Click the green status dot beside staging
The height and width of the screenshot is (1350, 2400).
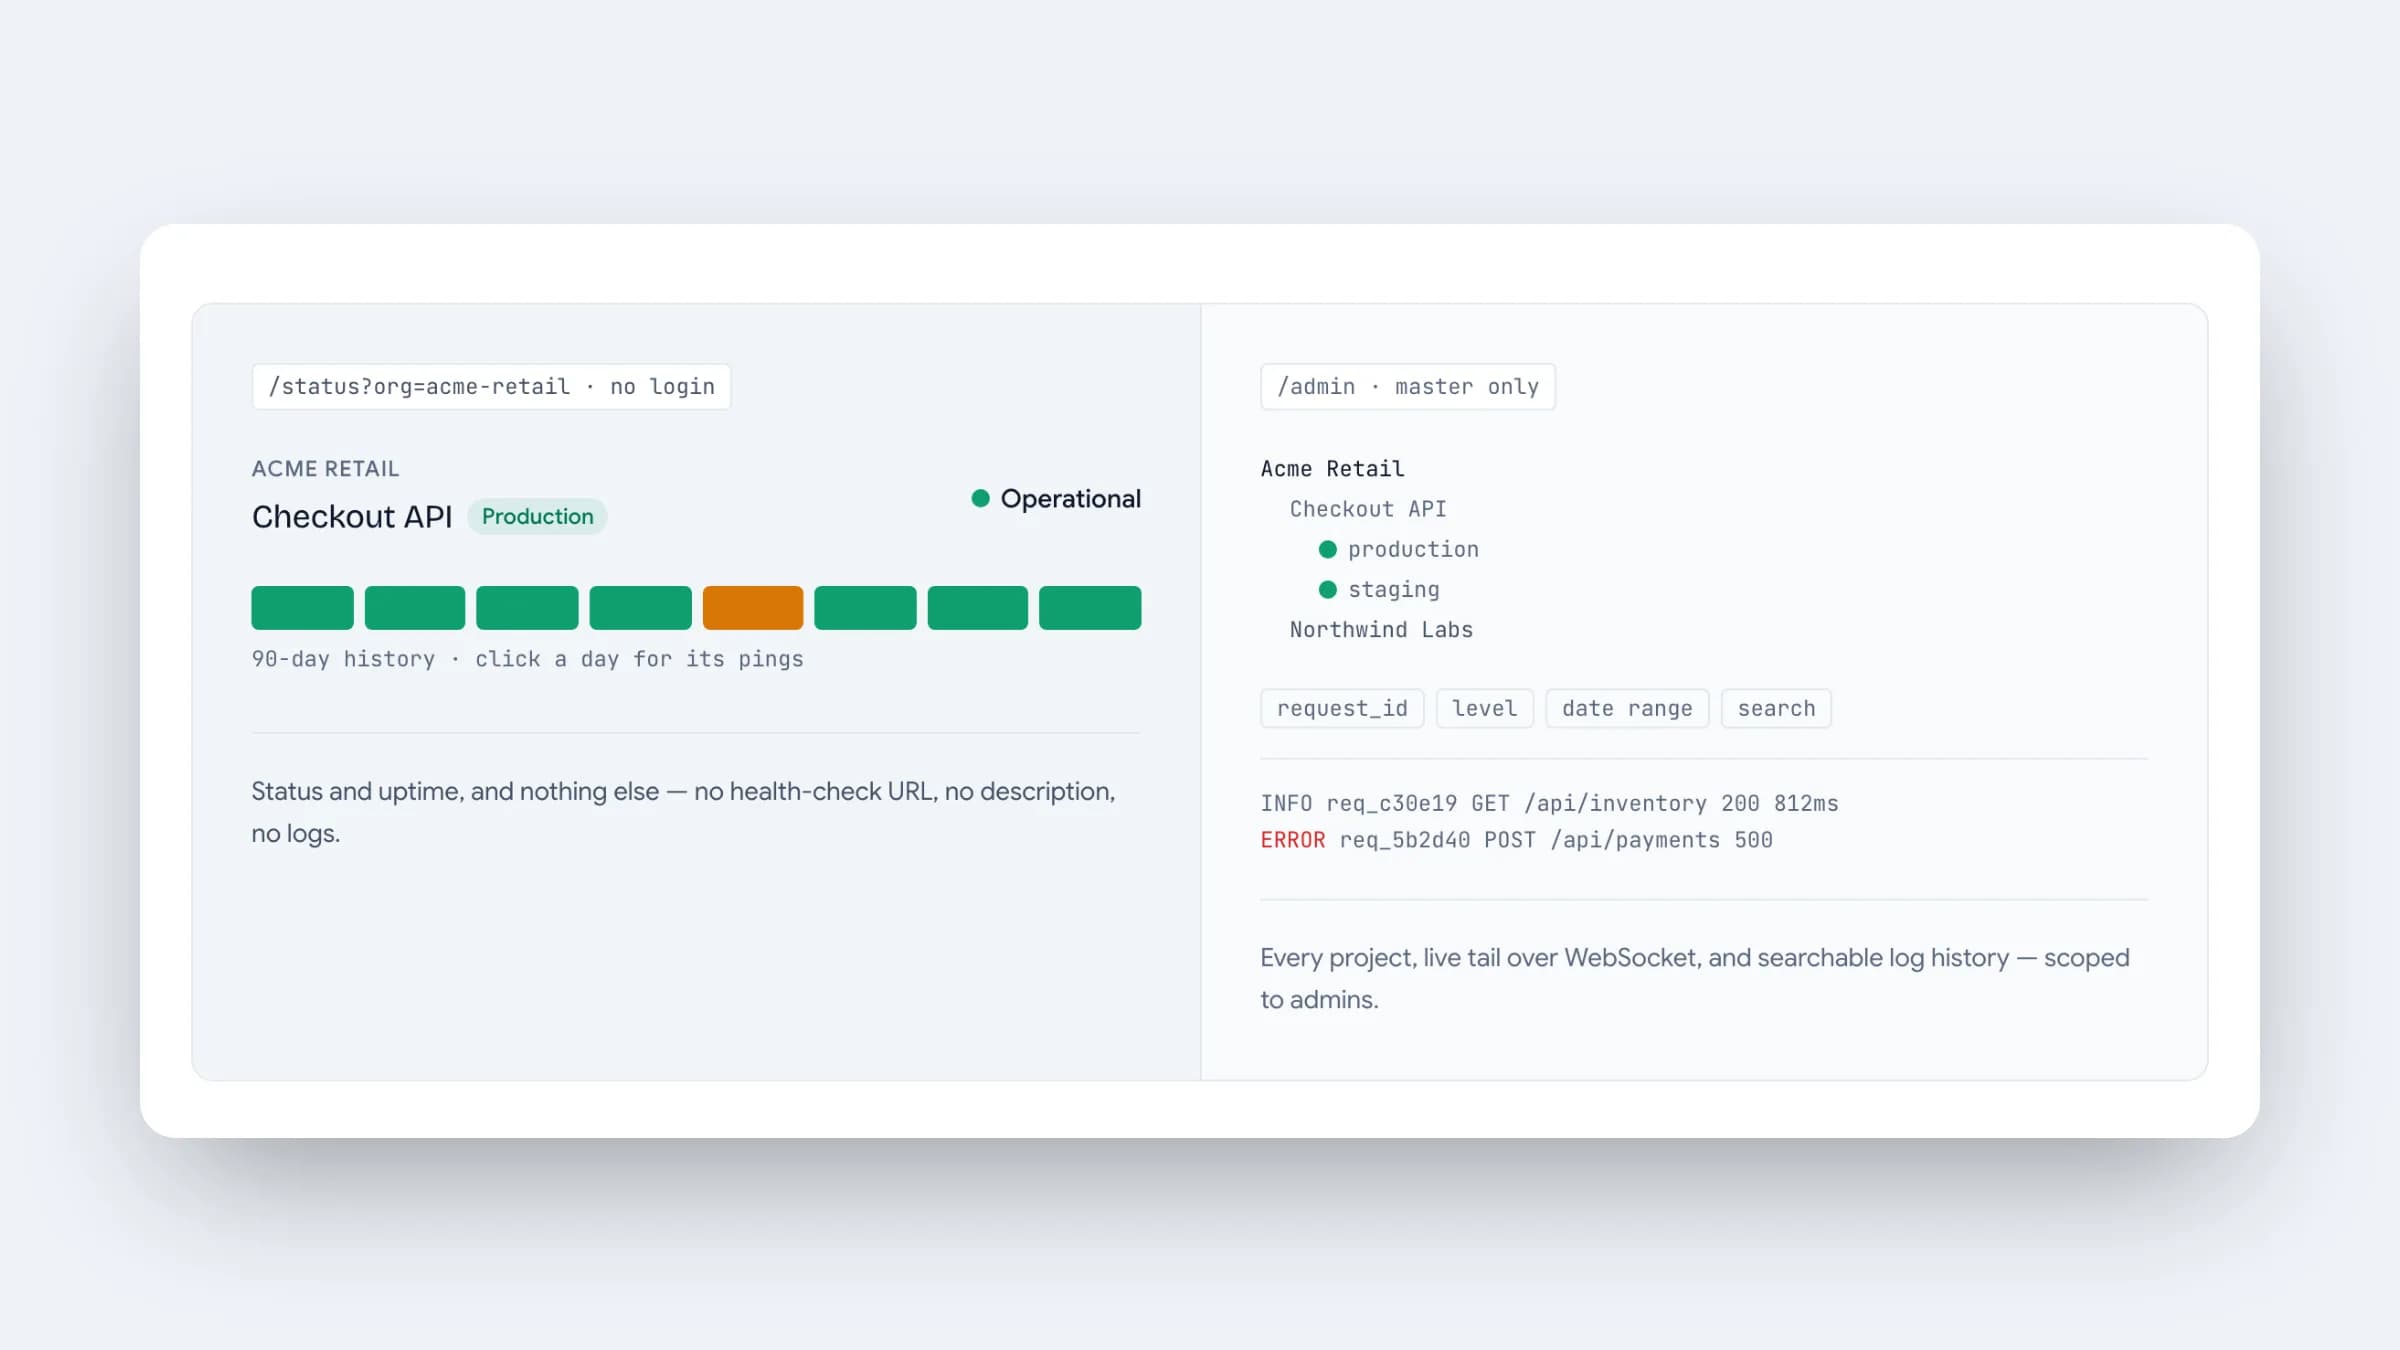pyautogui.click(x=1328, y=589)
